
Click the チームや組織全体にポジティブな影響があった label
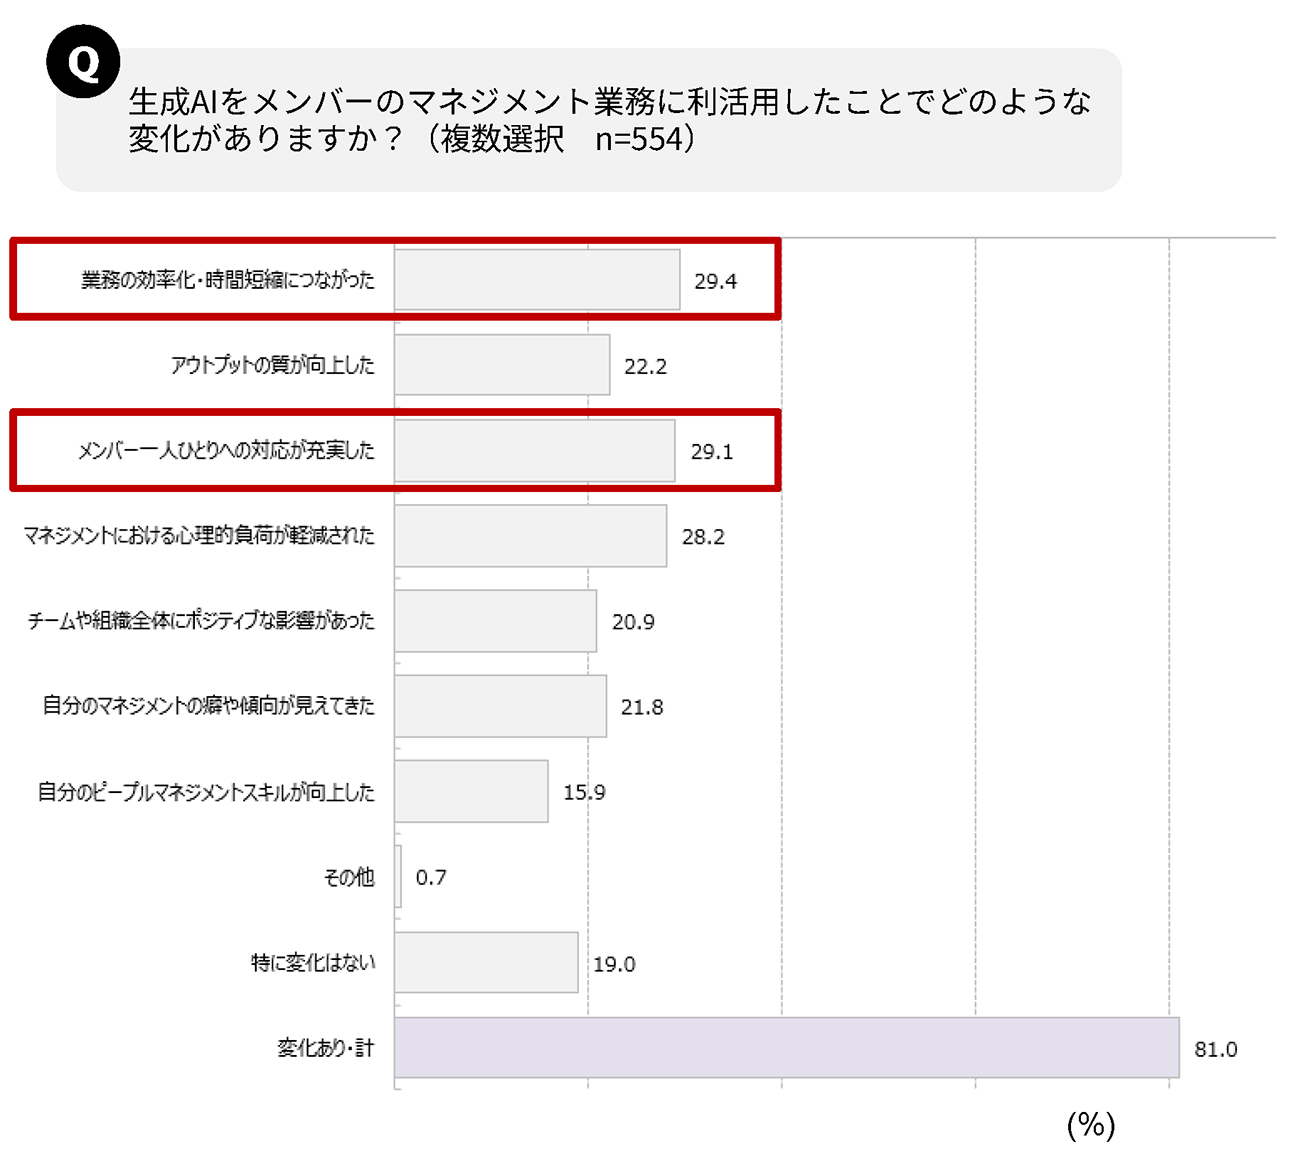pos(201,621)
